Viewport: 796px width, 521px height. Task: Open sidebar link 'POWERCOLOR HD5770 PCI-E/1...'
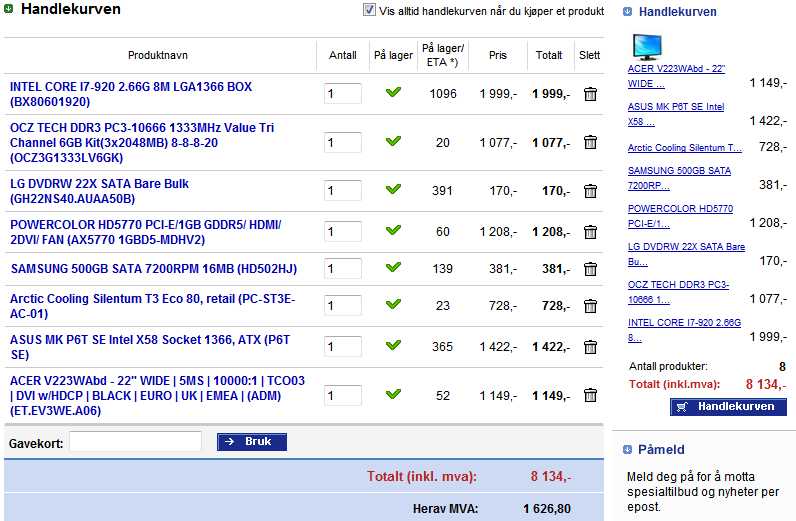pos(680,216)
